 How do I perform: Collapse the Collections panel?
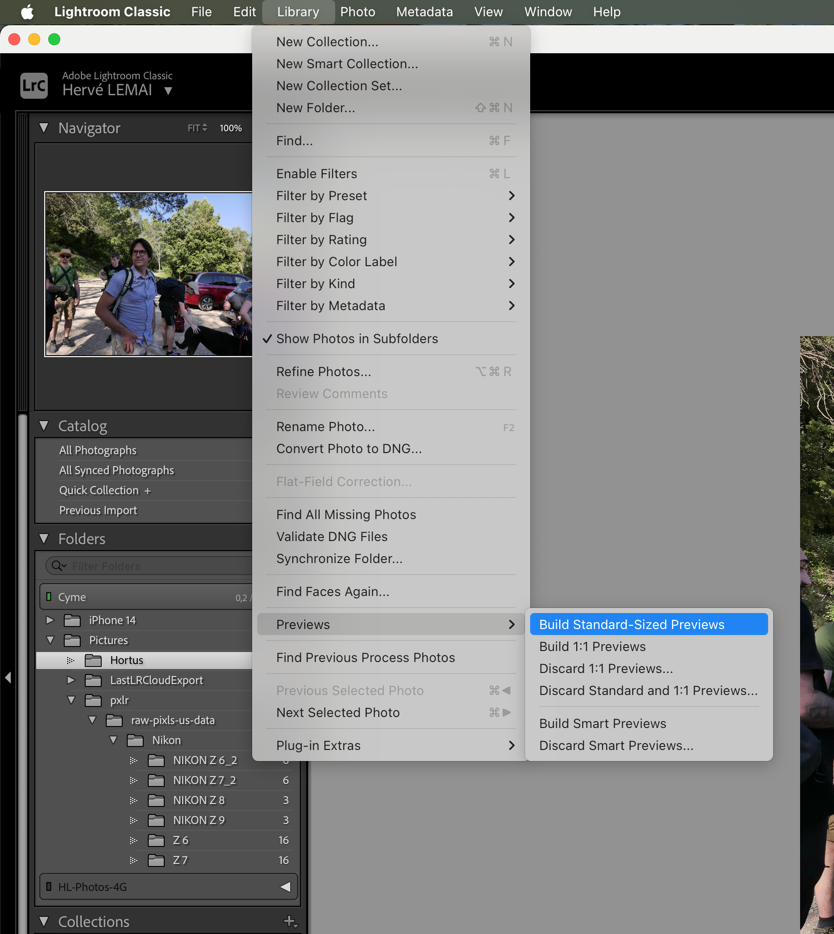coord(43,921)
